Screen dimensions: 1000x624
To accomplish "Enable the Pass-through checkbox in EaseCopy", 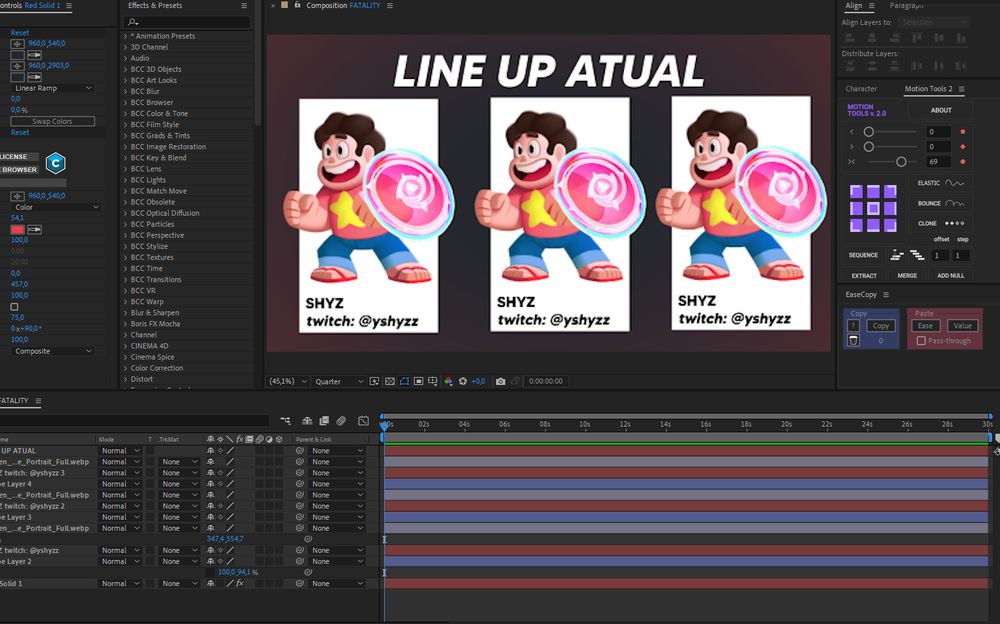I will pos(921,341).
